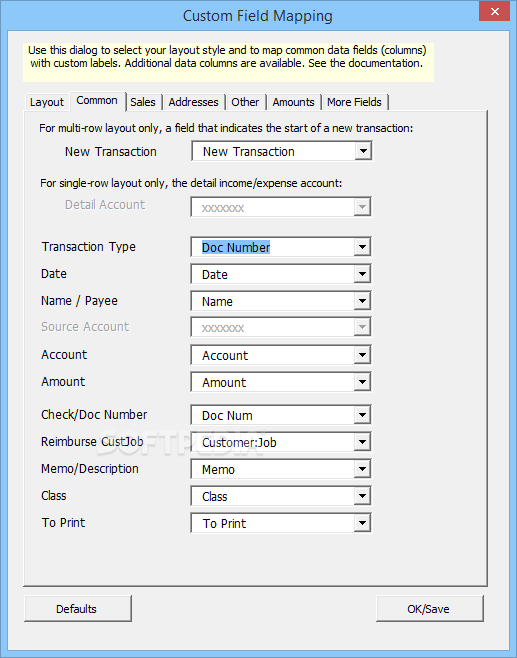Select the Common tab
The width and height of the screenshot is (517, 658).
pos(97,101)
